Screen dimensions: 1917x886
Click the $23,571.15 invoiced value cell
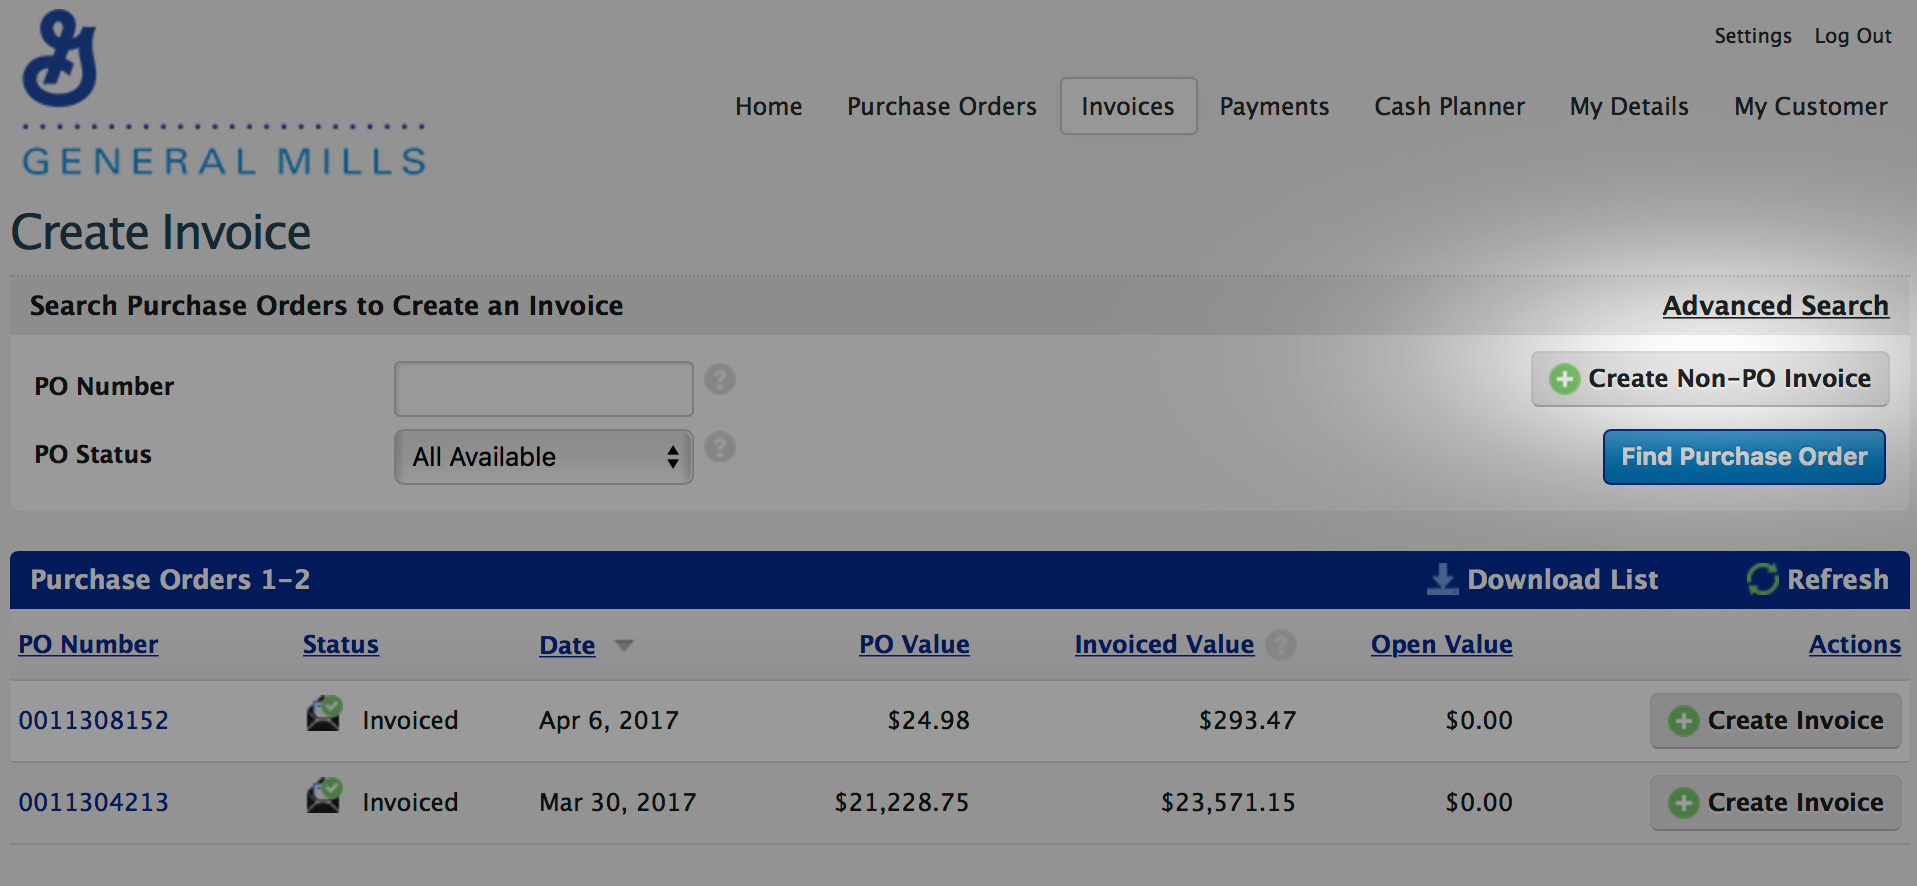point(1228,803)
